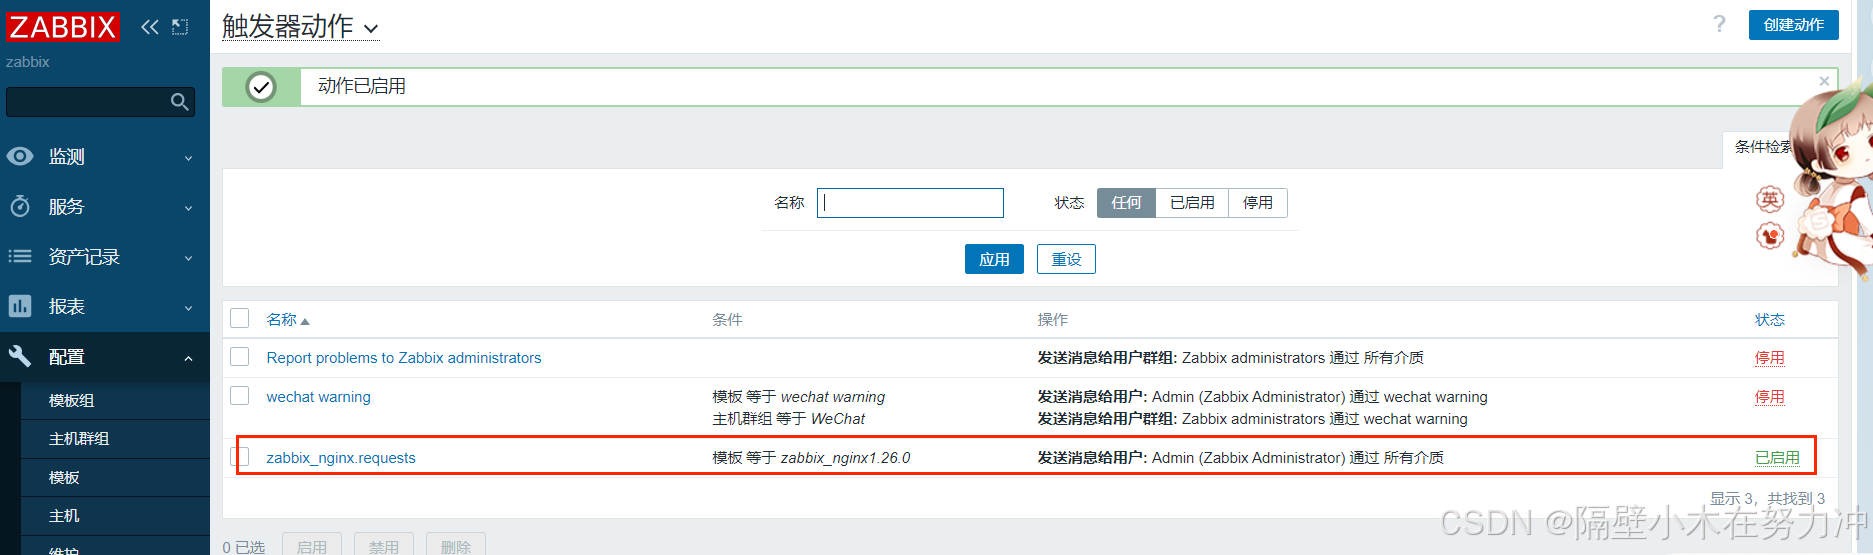Expand the 监测 menu chevron
Viewport: 1873px width, 555px height.
pos(188,158)
